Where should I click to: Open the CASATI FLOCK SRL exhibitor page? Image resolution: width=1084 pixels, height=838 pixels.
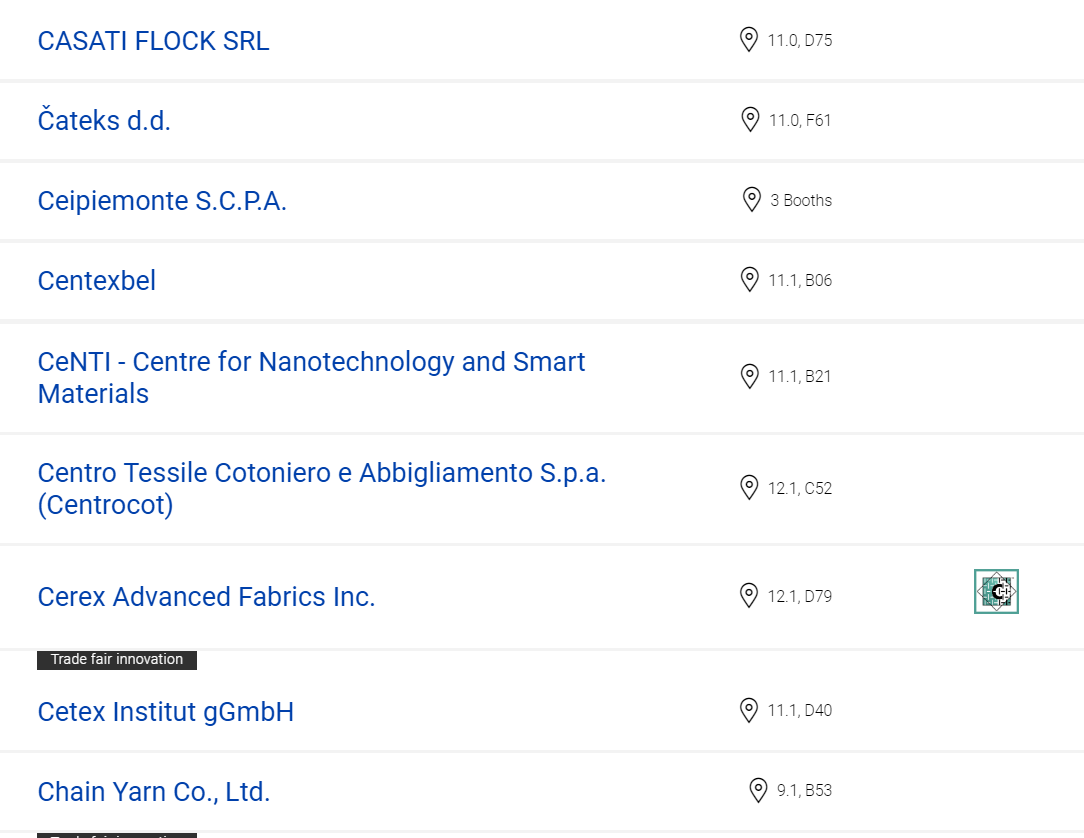[153, 41]
